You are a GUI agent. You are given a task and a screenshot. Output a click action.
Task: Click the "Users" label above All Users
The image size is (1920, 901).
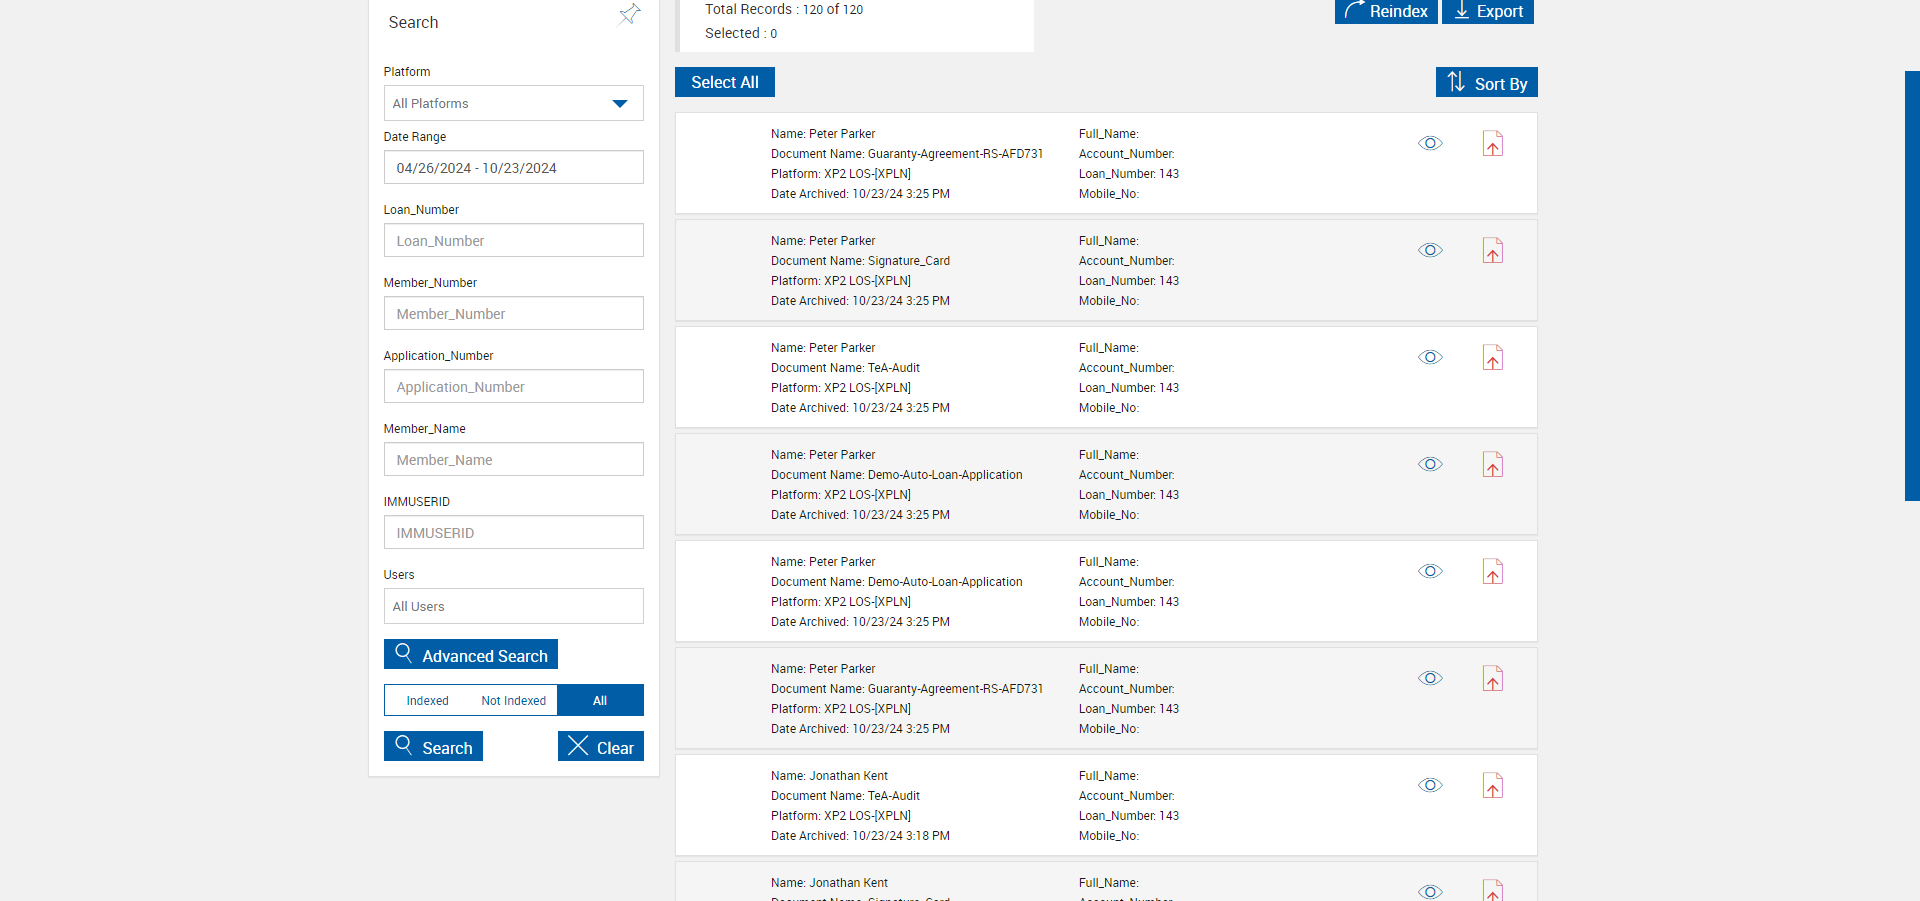399,575
